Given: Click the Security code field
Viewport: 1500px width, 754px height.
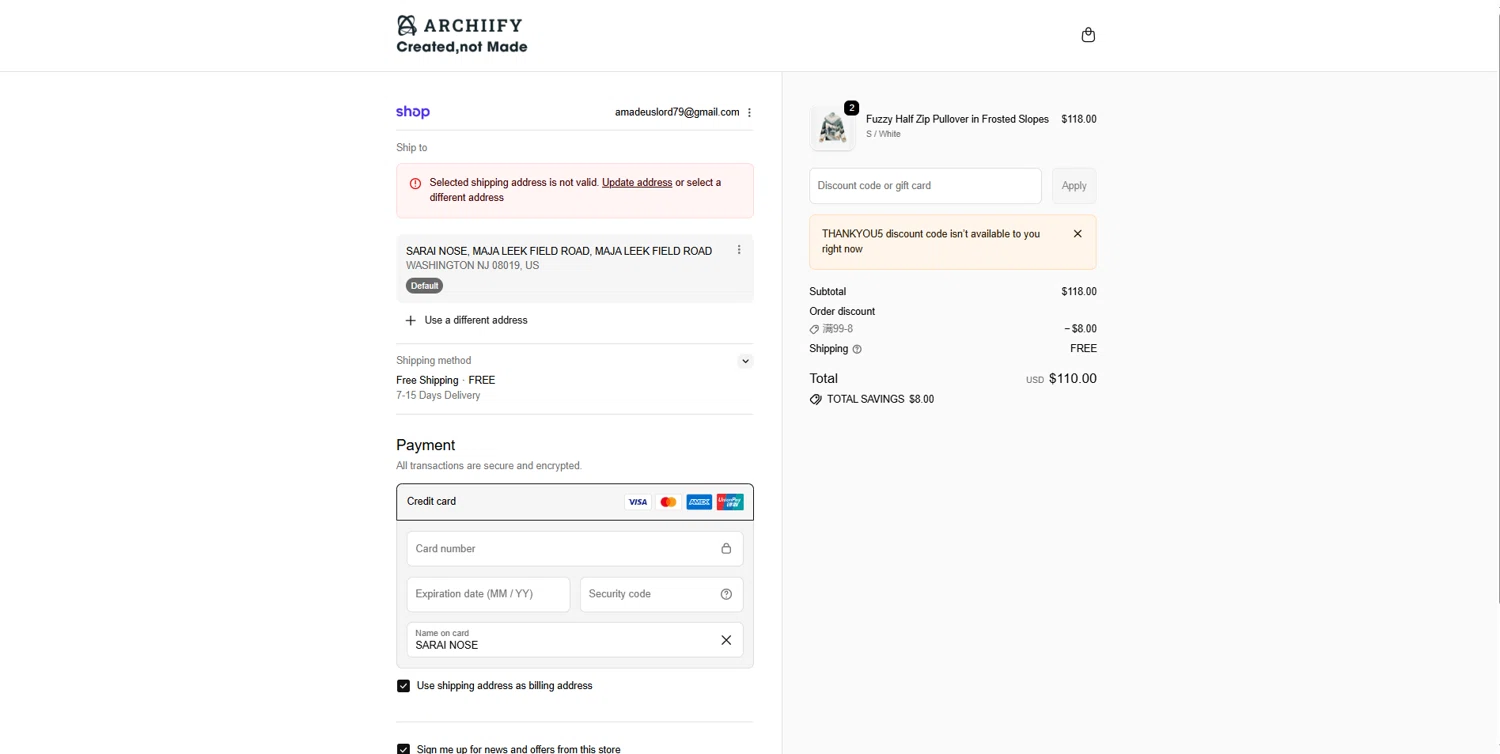Looking at the screenshot, I should point(662,594).
